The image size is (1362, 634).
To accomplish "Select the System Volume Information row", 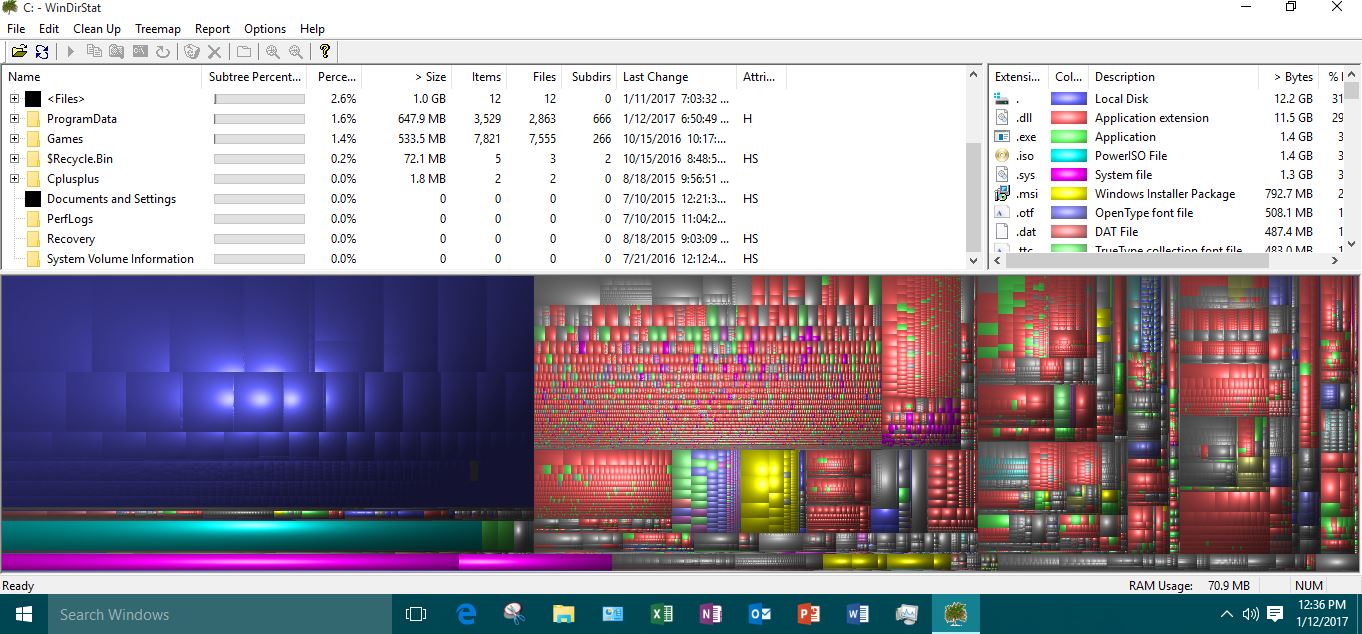I will (484, 259).
